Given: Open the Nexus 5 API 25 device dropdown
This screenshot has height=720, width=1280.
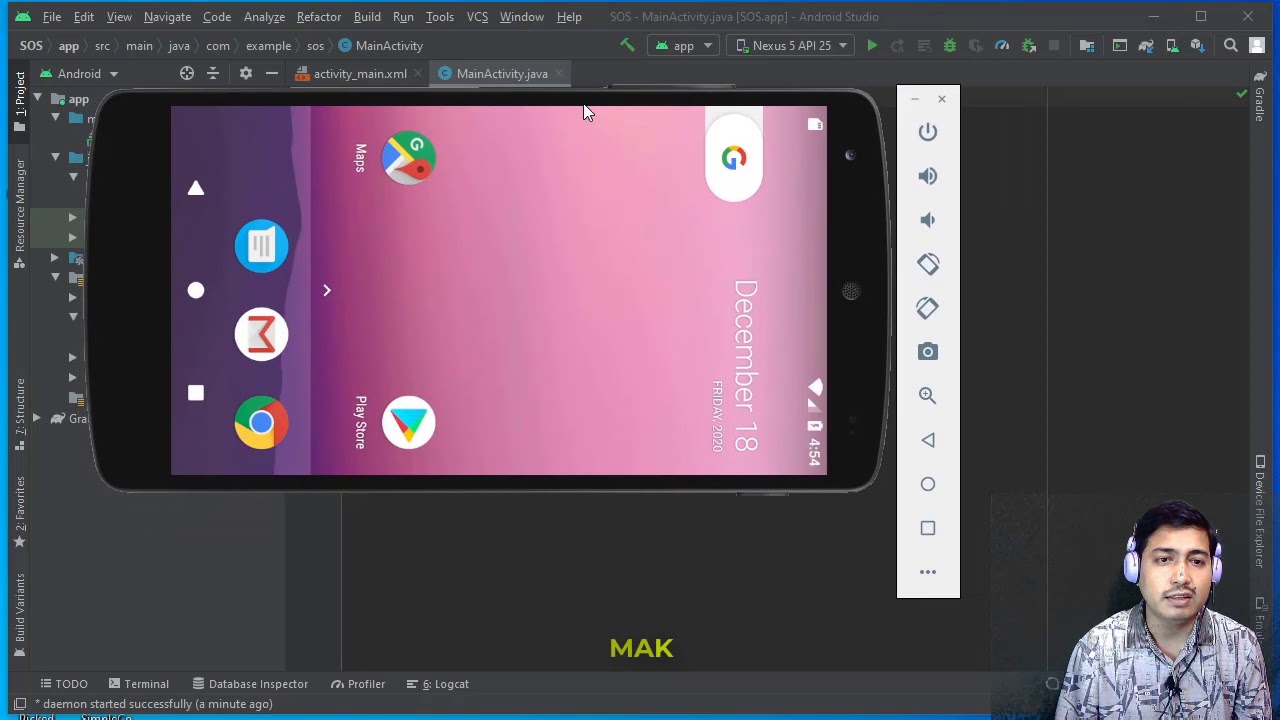Looking at the screenshot, I should tap(791, 45).
